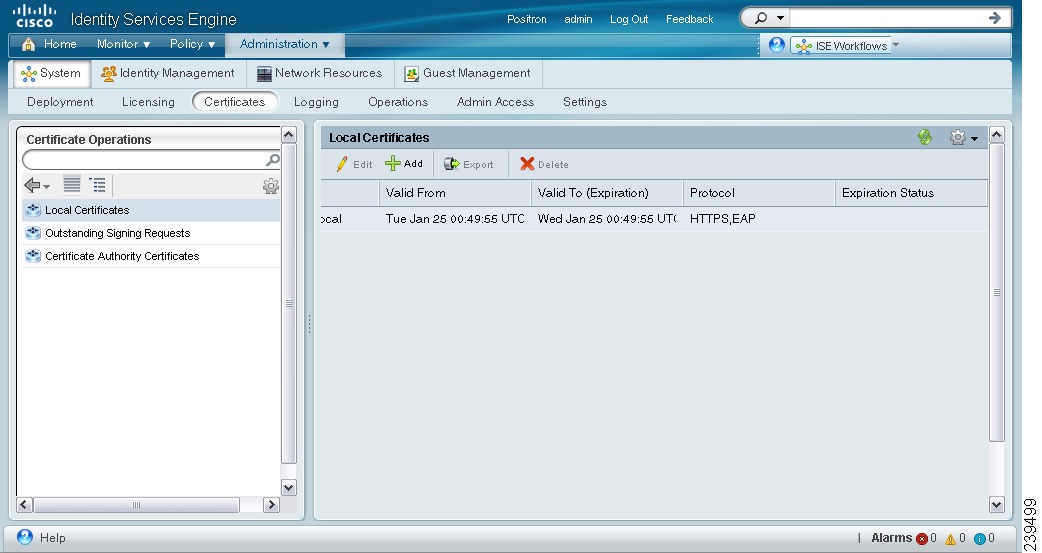Open the Administration menu
Image resolution: width=1042 pixels, height=553 pixels.
(284, 44)
